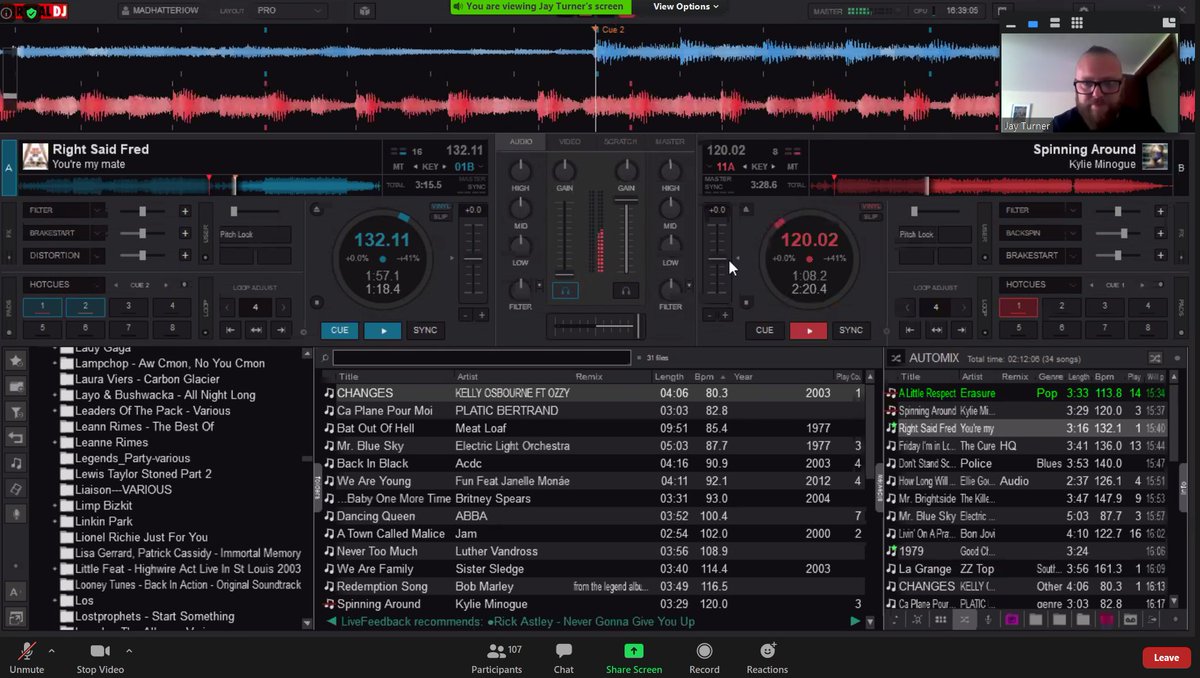Enable deck B BACKSPIN effect plus button
Image resolution: width=1200 pixels, height=678 pixels.
1160,233
